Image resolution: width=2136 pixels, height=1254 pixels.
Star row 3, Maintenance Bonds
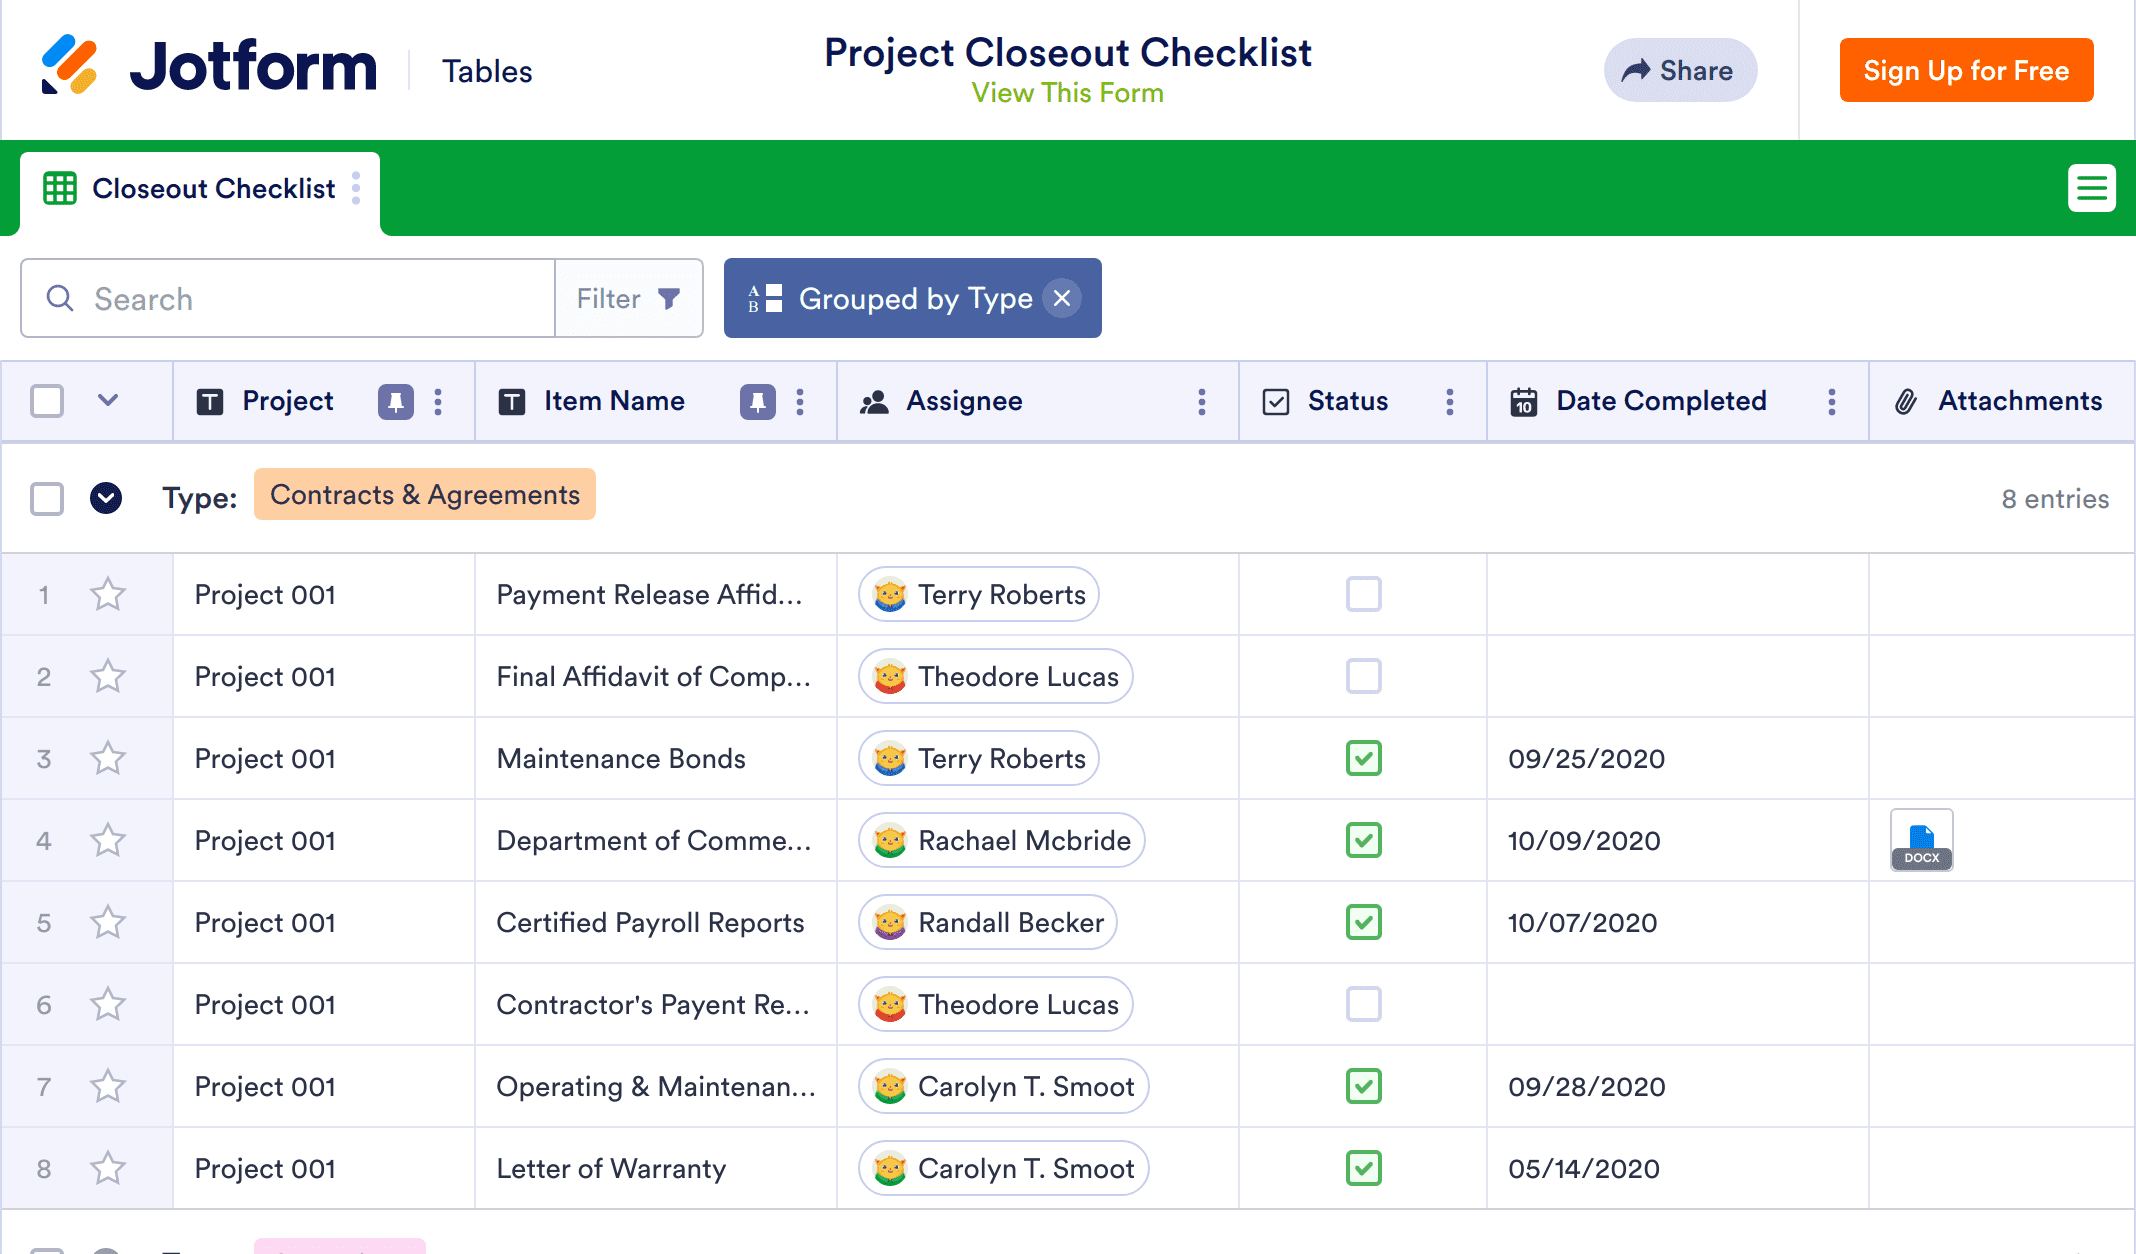pyautogui.click(x=108, y=759)
